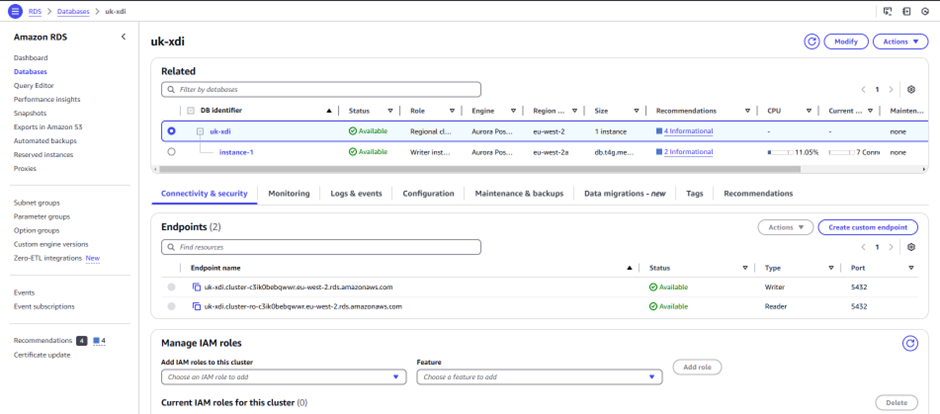This screenshot has height=414, width=940.
Task: Sort by DB identifier column
Action: point(329,111)
